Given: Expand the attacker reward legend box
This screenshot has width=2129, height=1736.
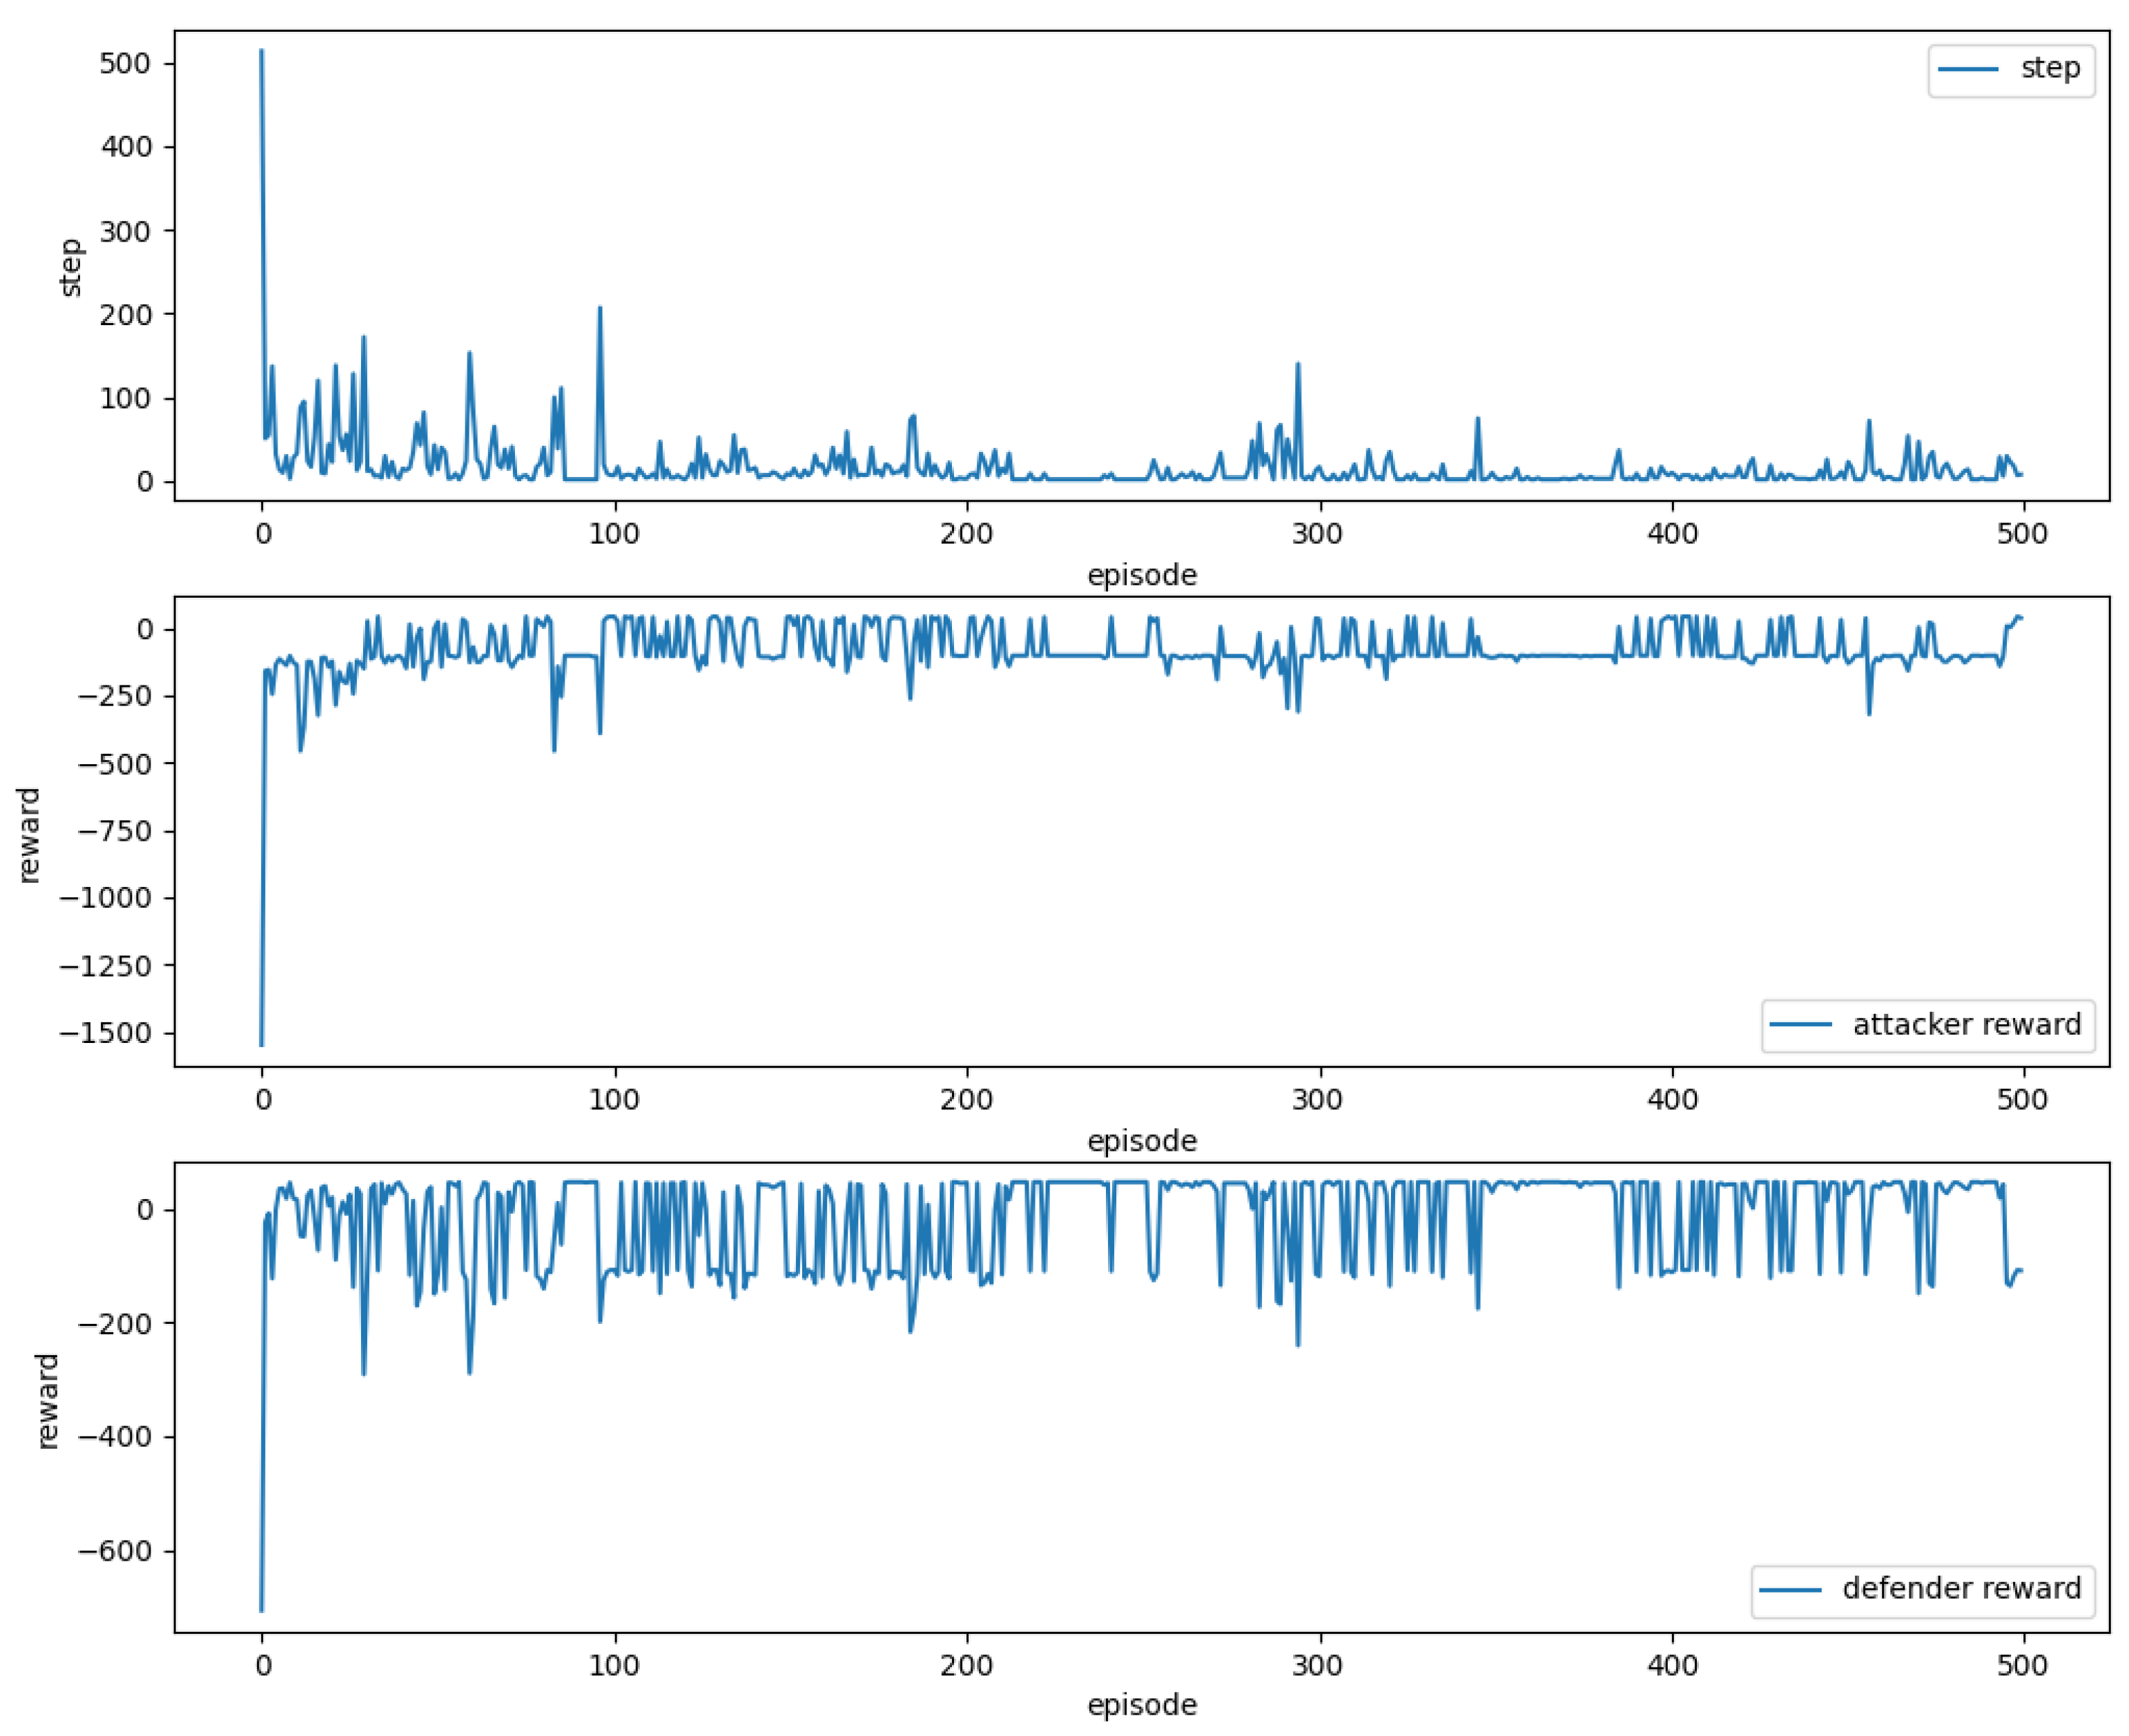Looking at the screenshot, I should pos(1928,1024).
